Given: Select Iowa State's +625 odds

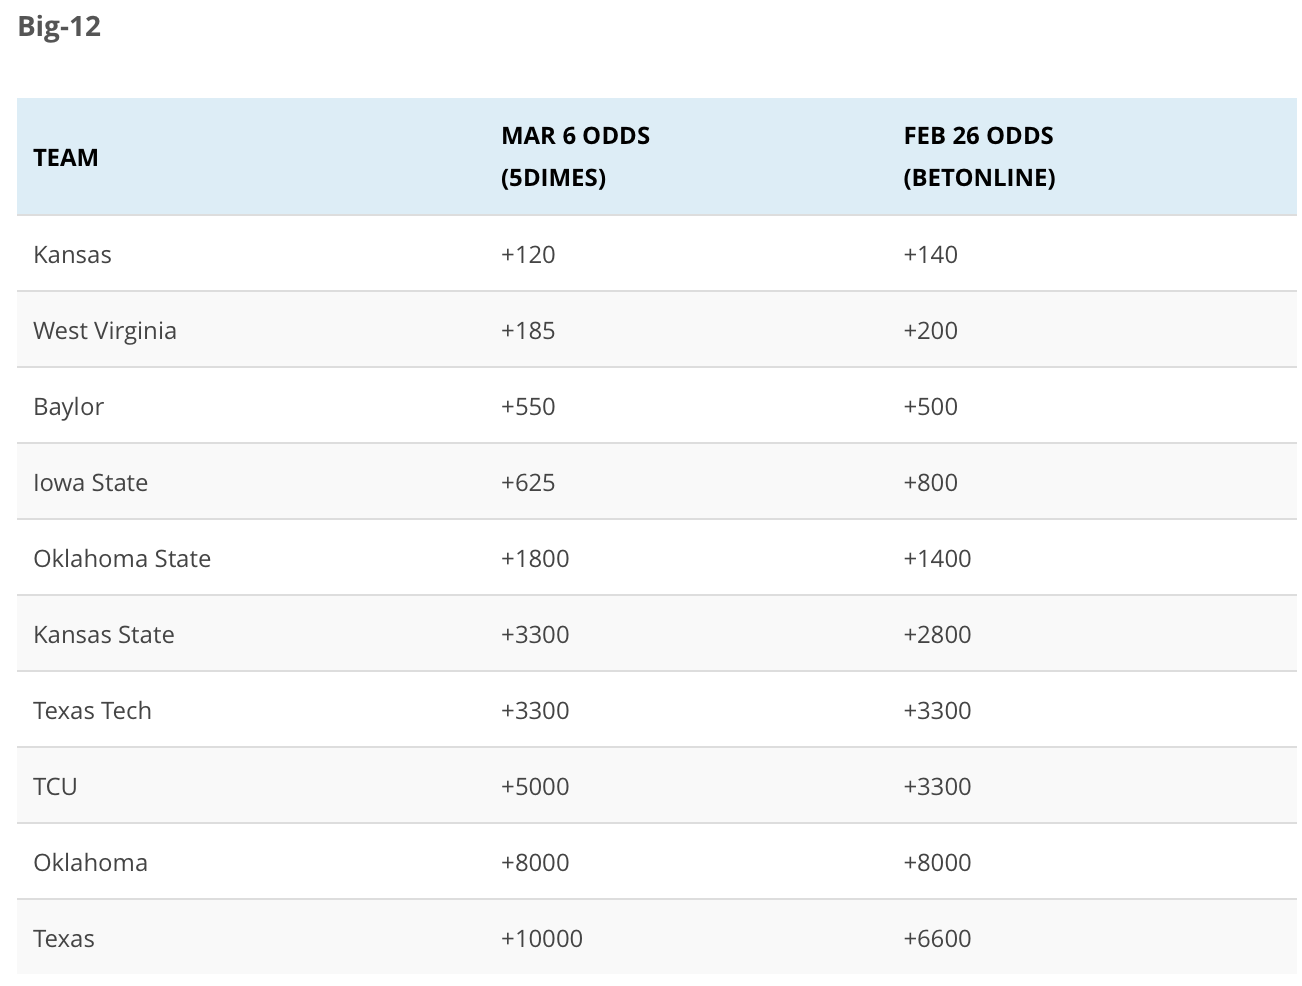Looking at the screenshot, I should click(528, 483).
